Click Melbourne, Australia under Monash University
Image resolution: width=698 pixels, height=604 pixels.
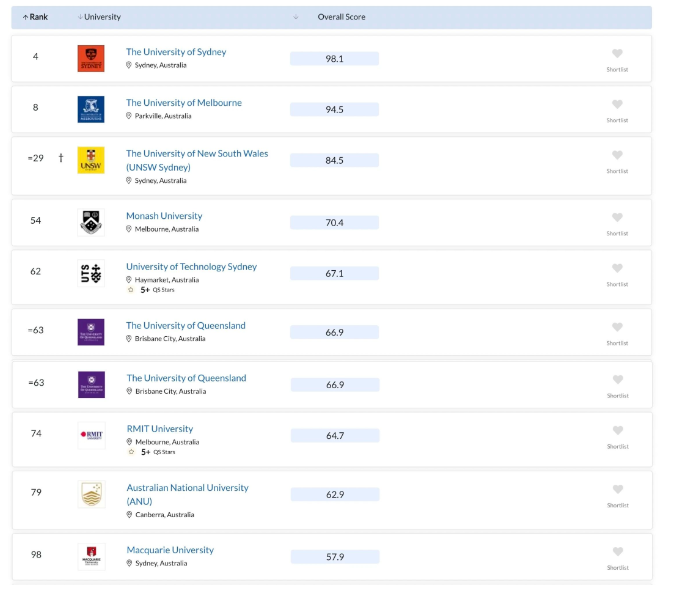(166, 229)
